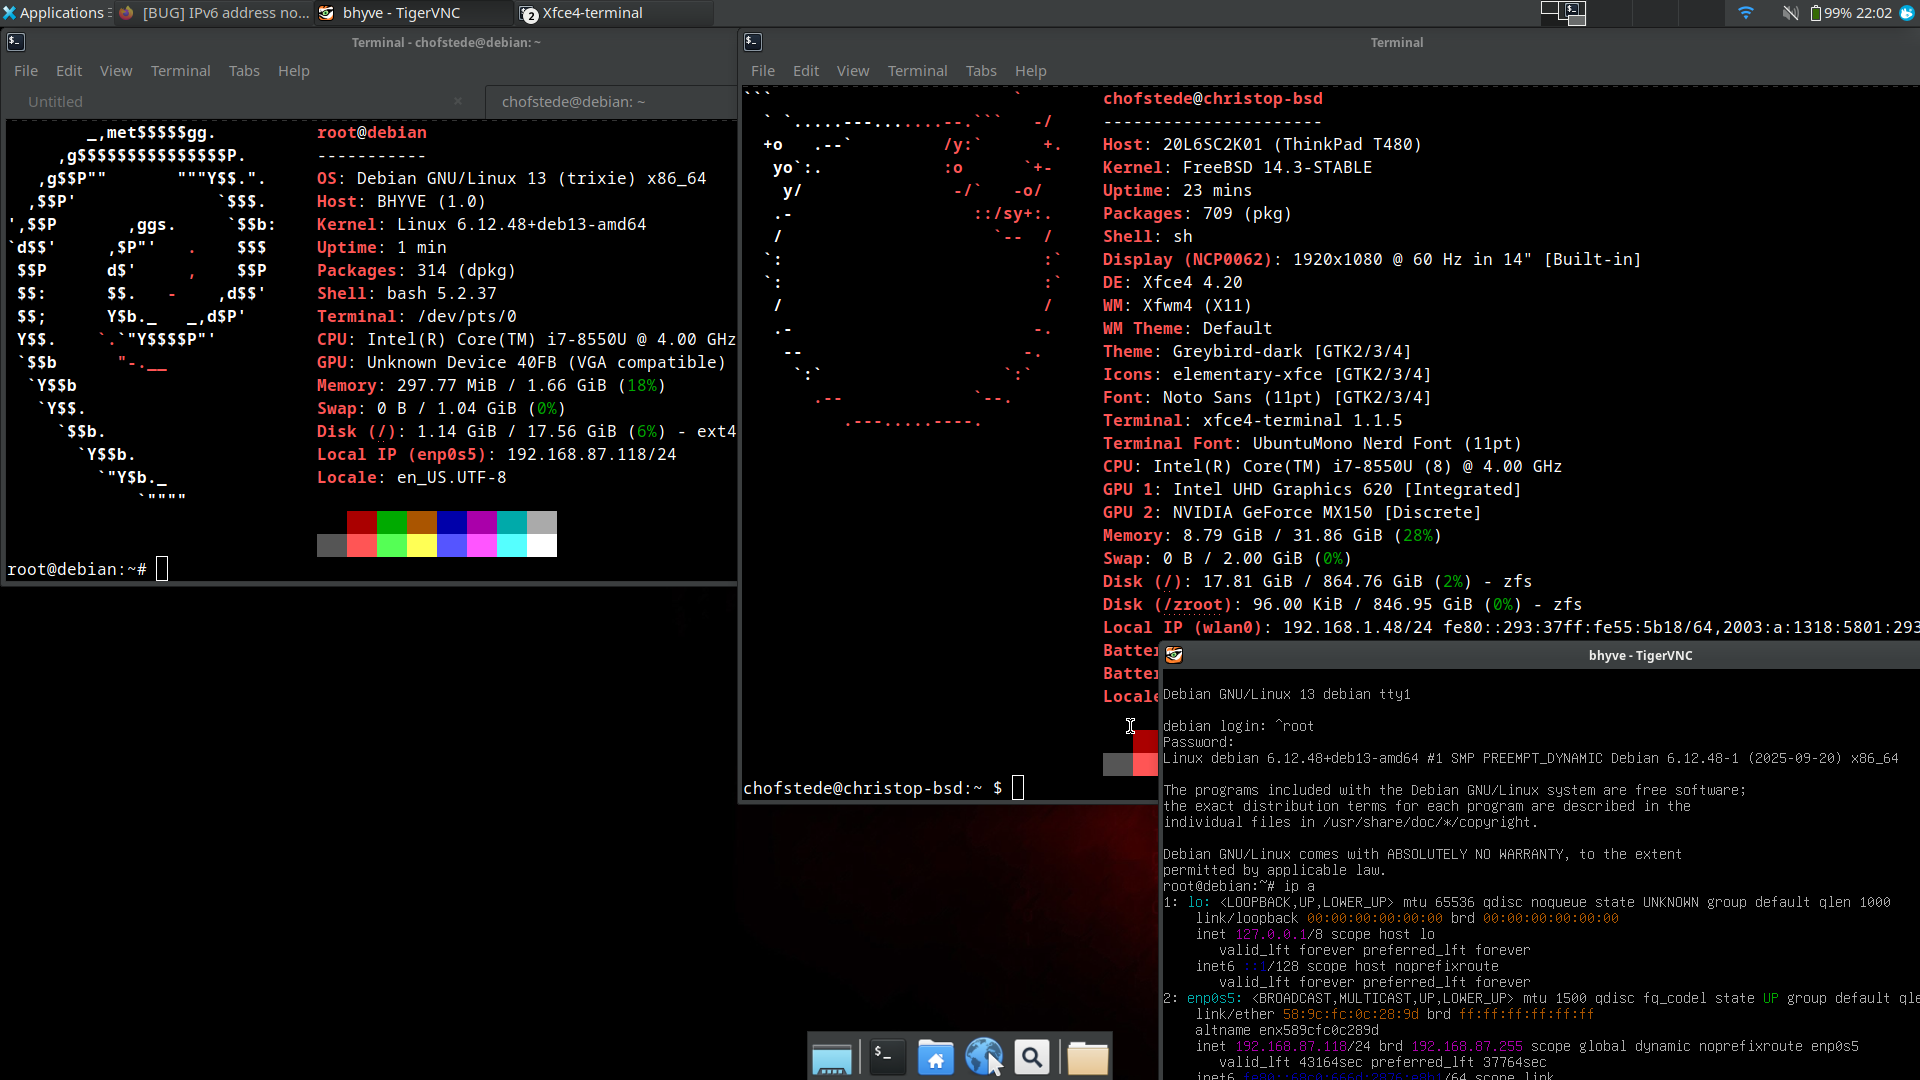The image size is (1920, 1080).
Task: Click the 'Memory: 297.77 MiB / 1.66 GiB' line
Action: click(x=491, y=385)
